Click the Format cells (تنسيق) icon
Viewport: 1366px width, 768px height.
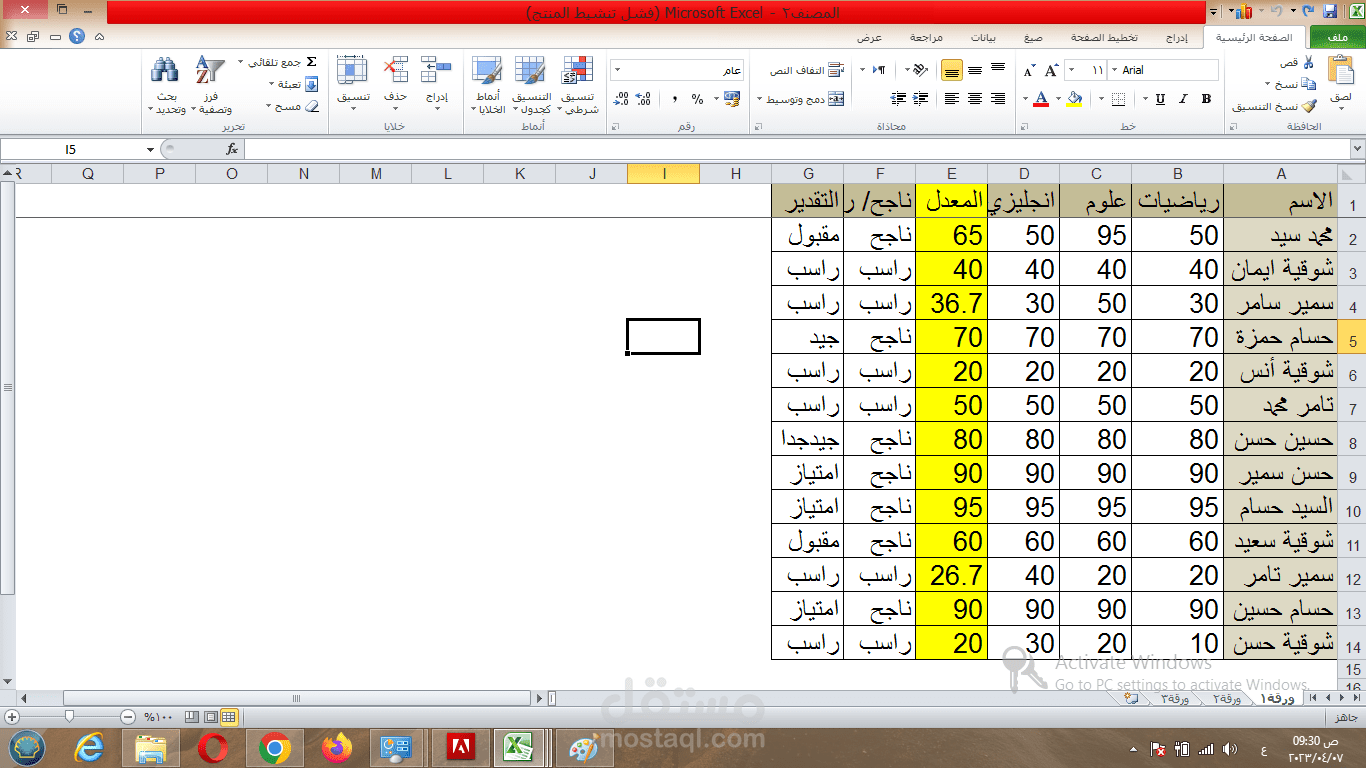(352, 69)
